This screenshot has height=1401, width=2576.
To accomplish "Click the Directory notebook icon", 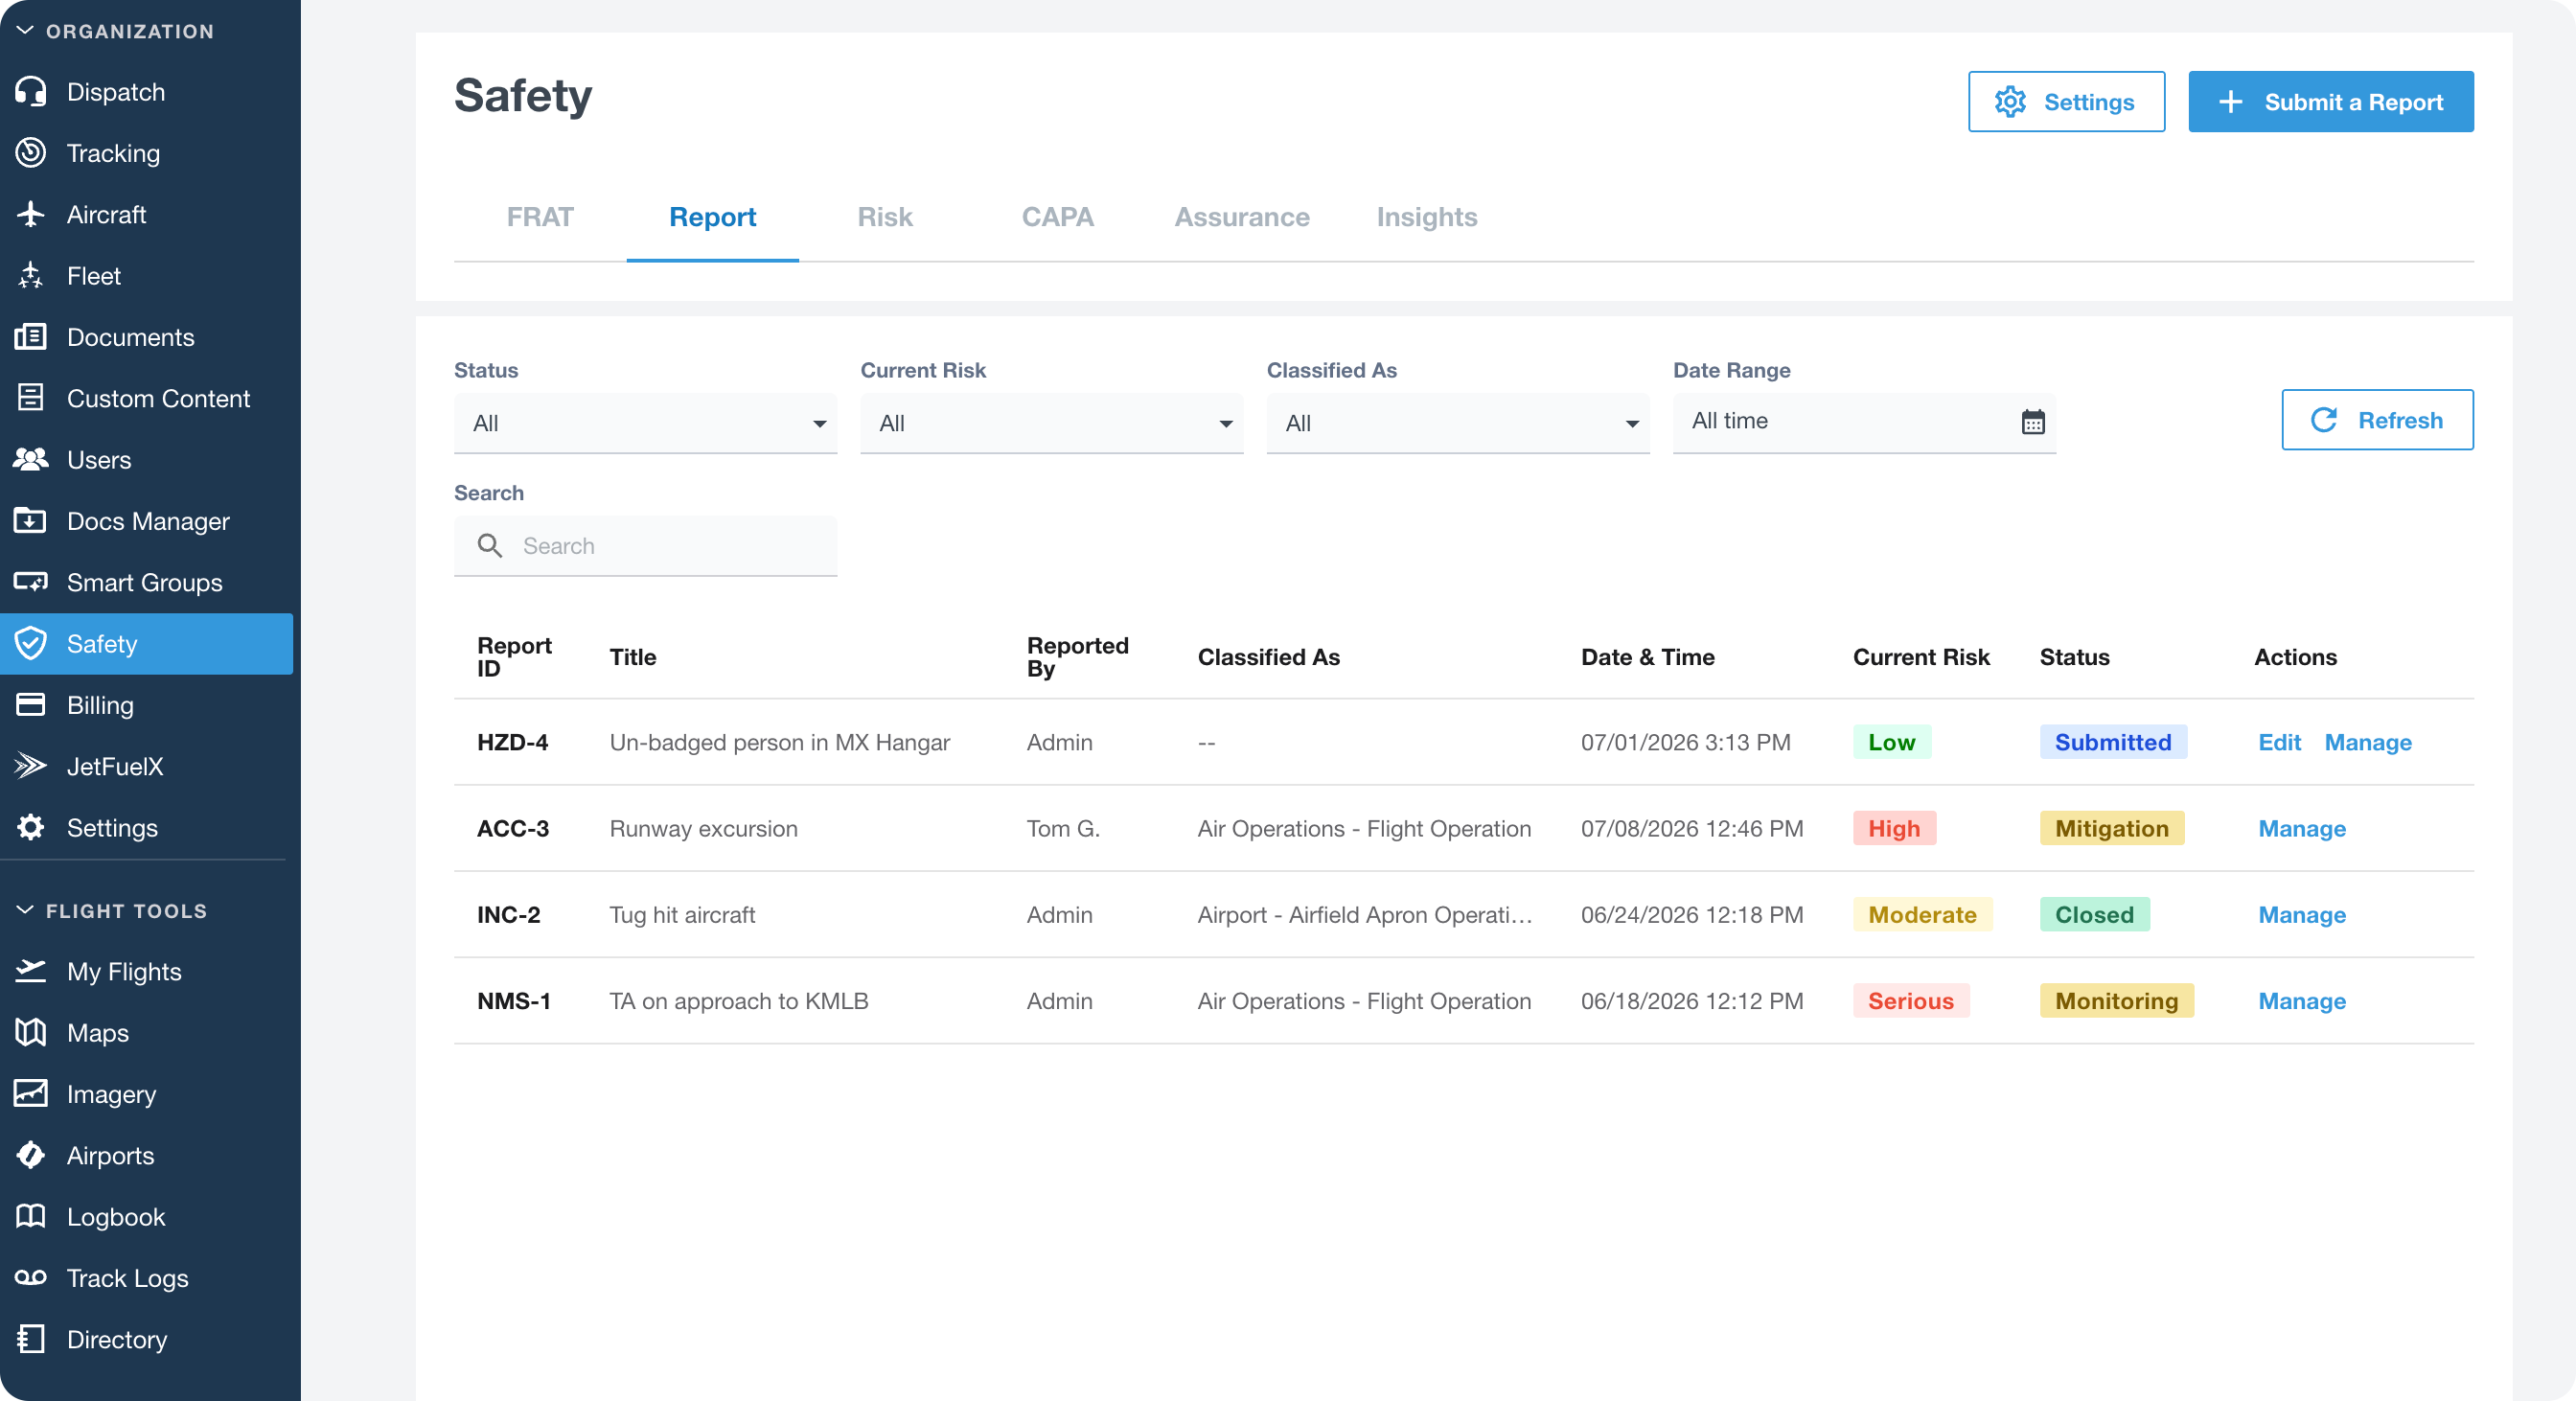I will 31,1339.
